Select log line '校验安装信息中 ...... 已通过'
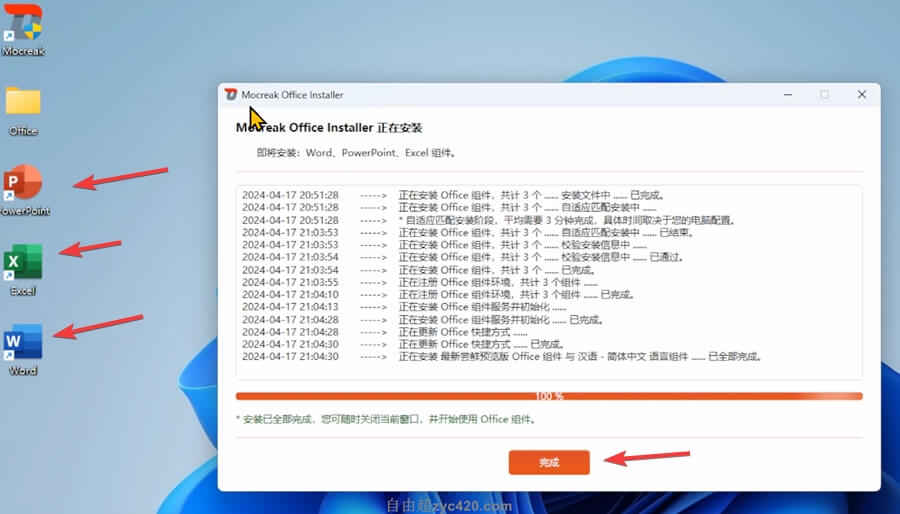The height and width of the screenshot is (514, 900). click(x=463, y=257)
